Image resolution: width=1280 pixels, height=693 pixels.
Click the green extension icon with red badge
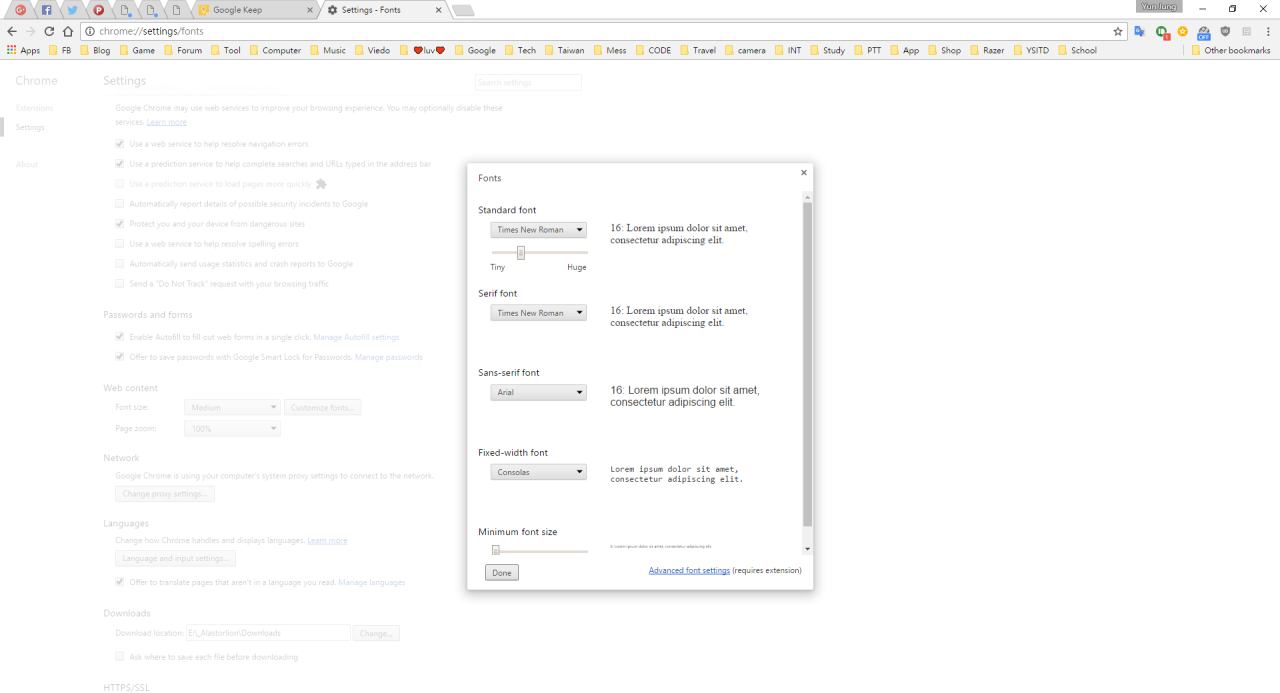pos(1162,32)
